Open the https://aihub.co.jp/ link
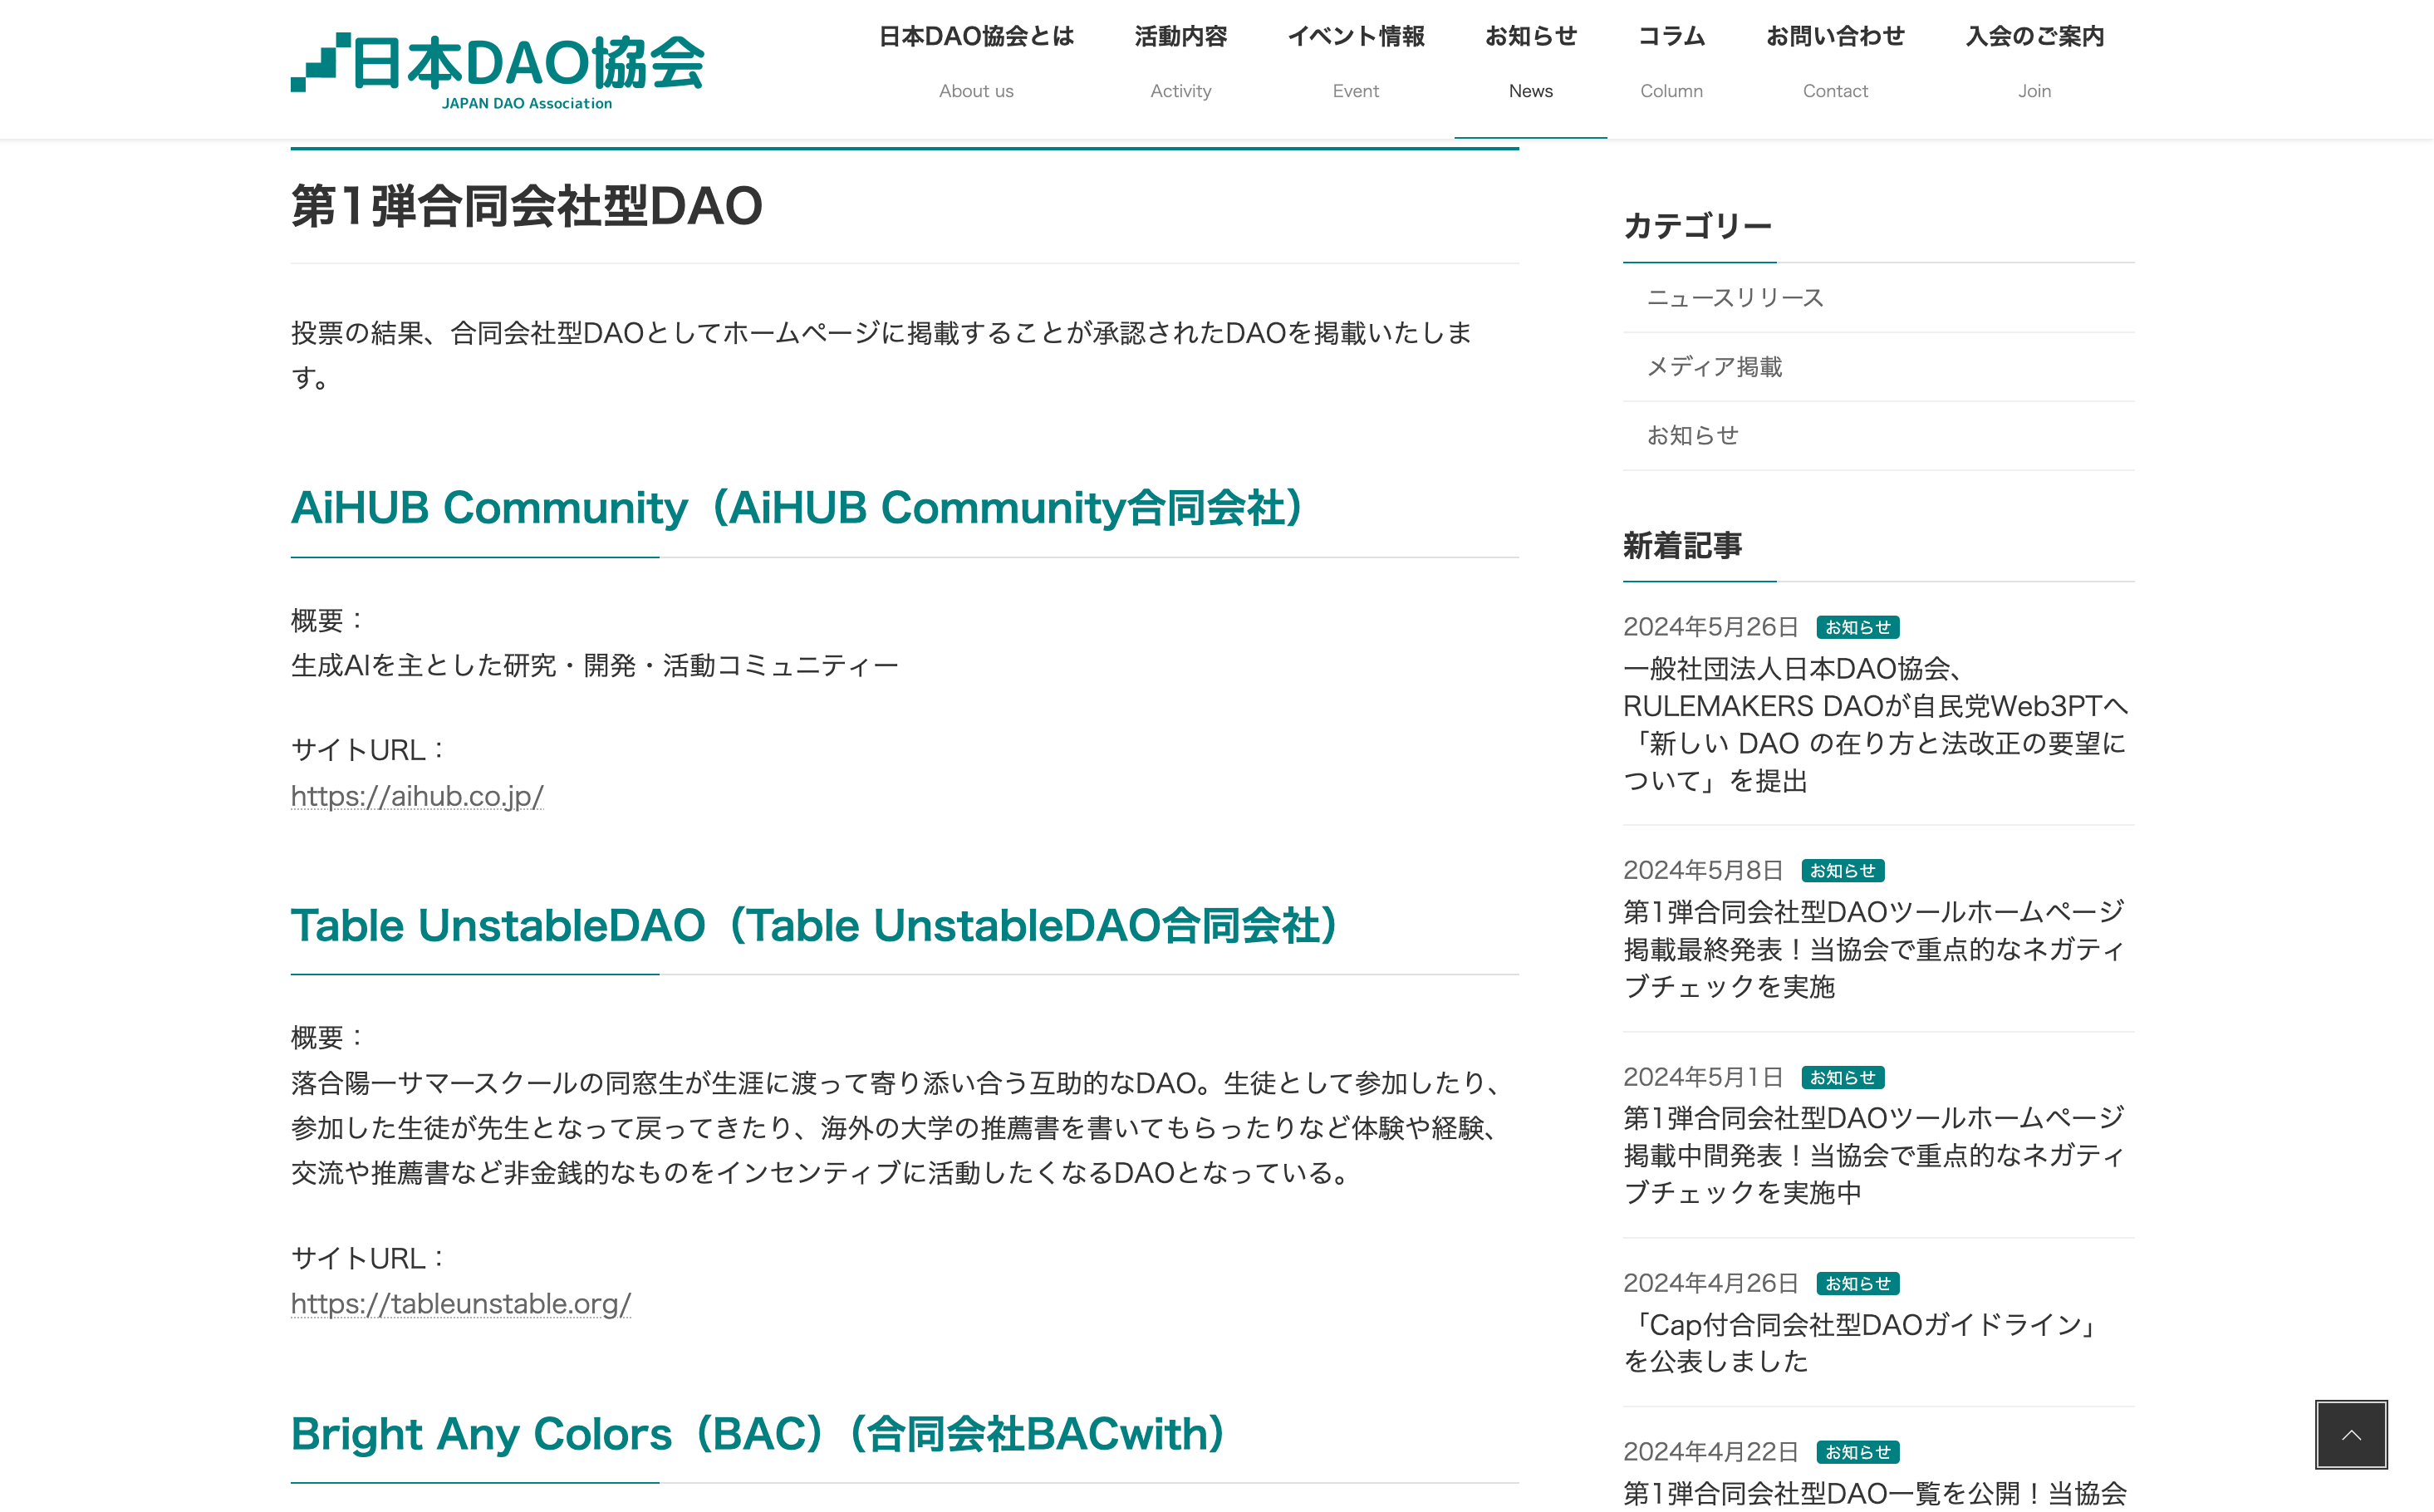Image resolution: width=2434 pixels, height=1512 pixels. (x=417, y=796)
